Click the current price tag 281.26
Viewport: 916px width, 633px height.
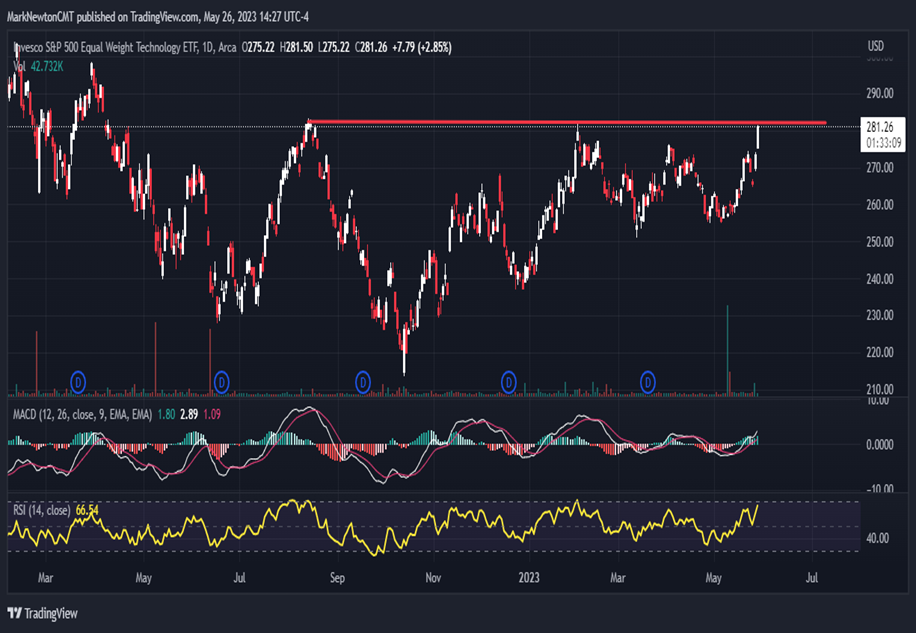pos(880,127)
